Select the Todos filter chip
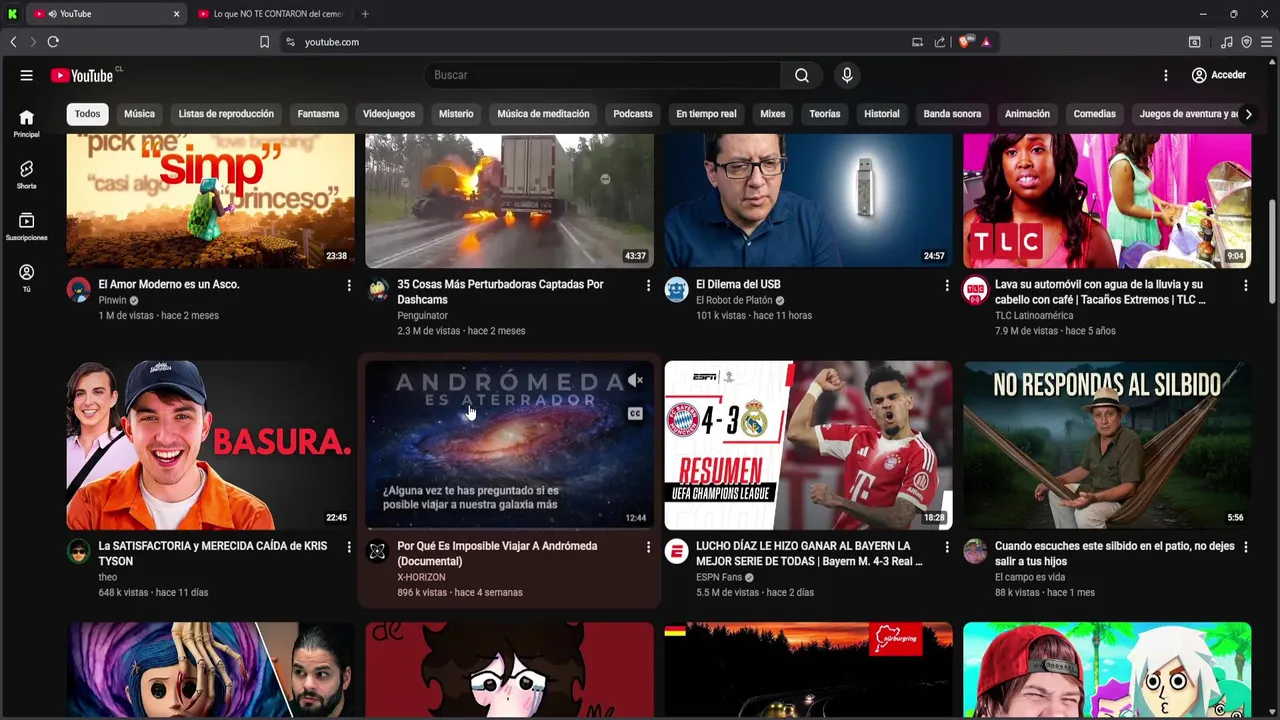The image size is (1280, 720). point(88,114)
